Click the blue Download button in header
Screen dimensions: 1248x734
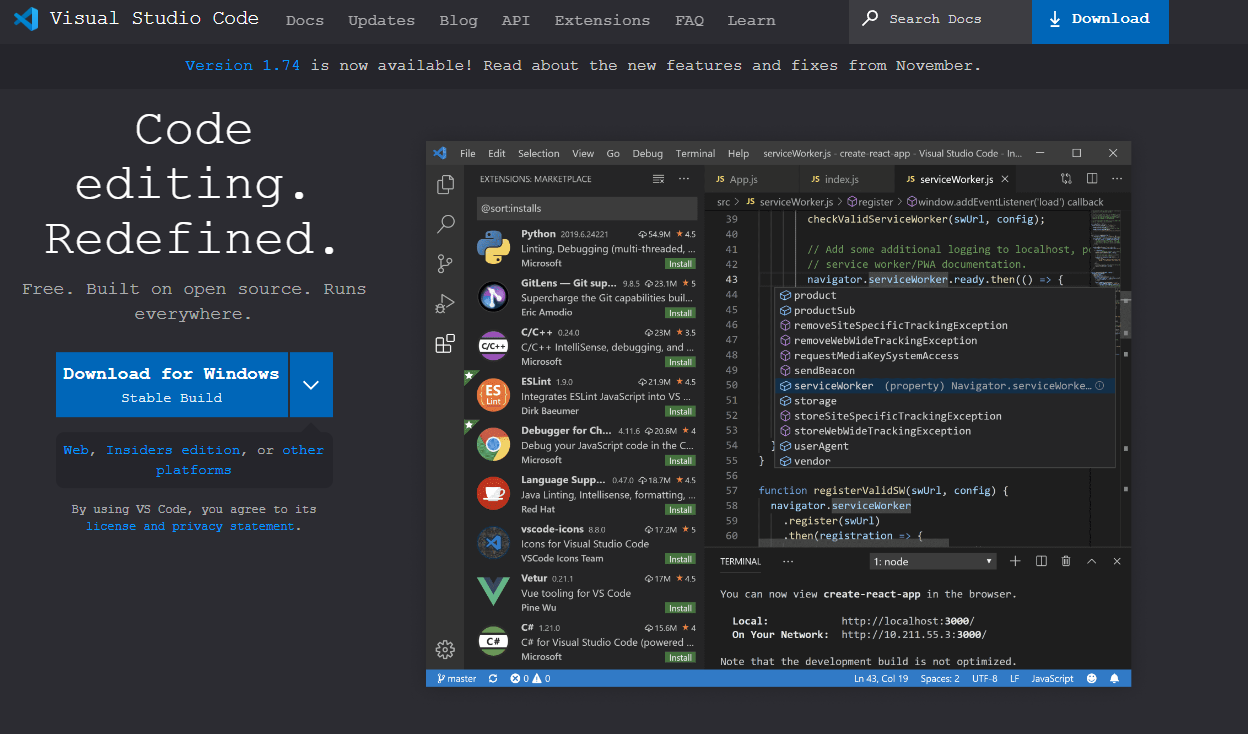1100,21
